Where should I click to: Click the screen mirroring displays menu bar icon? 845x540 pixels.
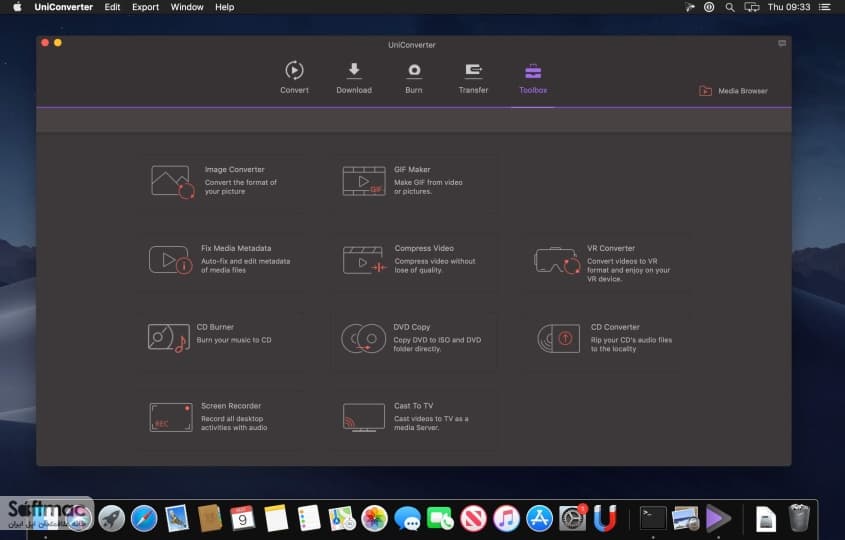click(x=752, y=7)
